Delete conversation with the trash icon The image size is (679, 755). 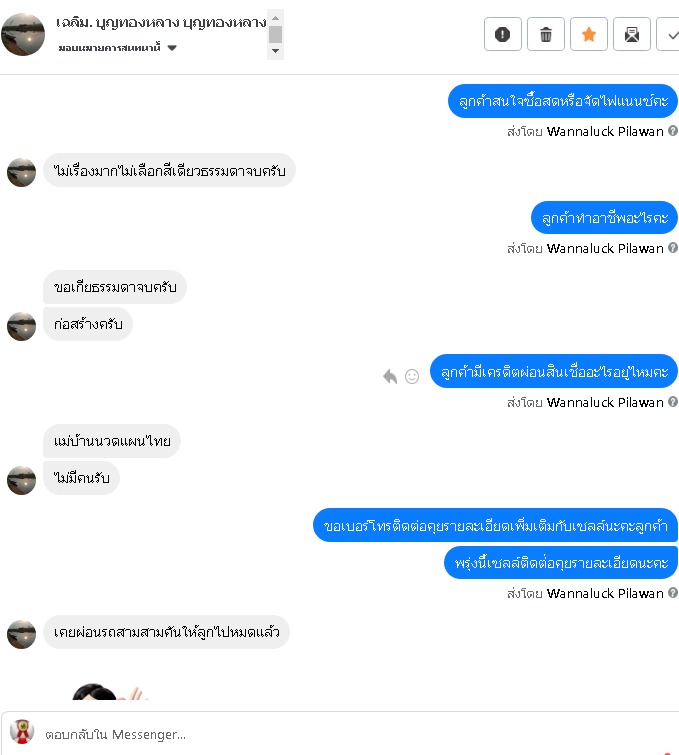point(546,34)
